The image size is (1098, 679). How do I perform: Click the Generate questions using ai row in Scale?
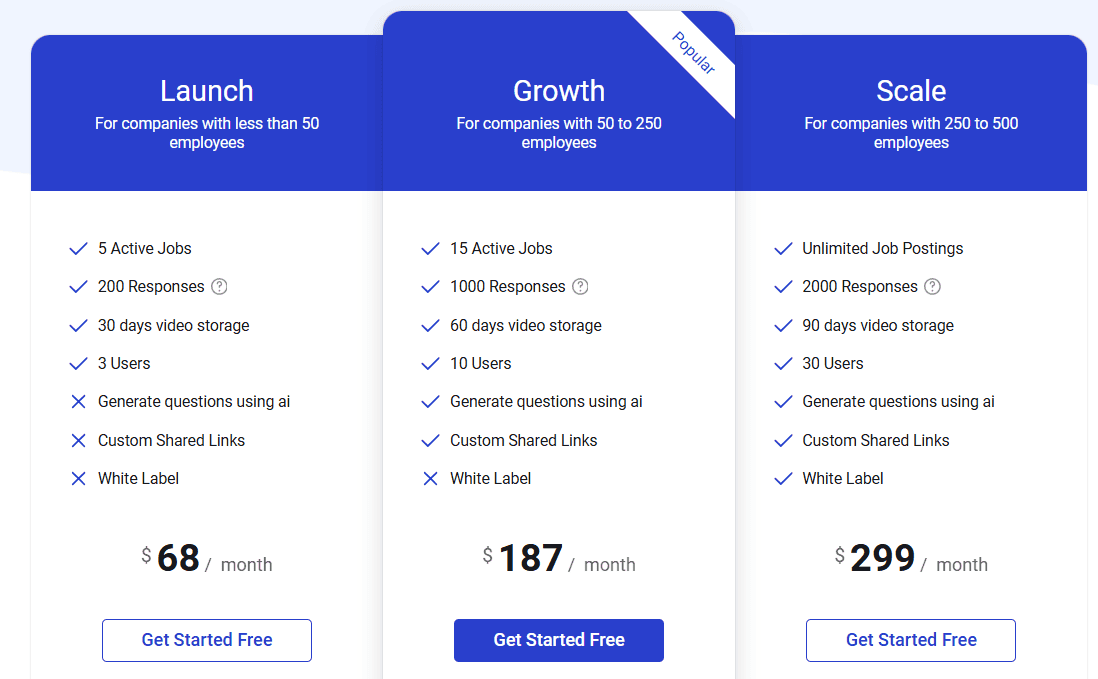(897, 401)
